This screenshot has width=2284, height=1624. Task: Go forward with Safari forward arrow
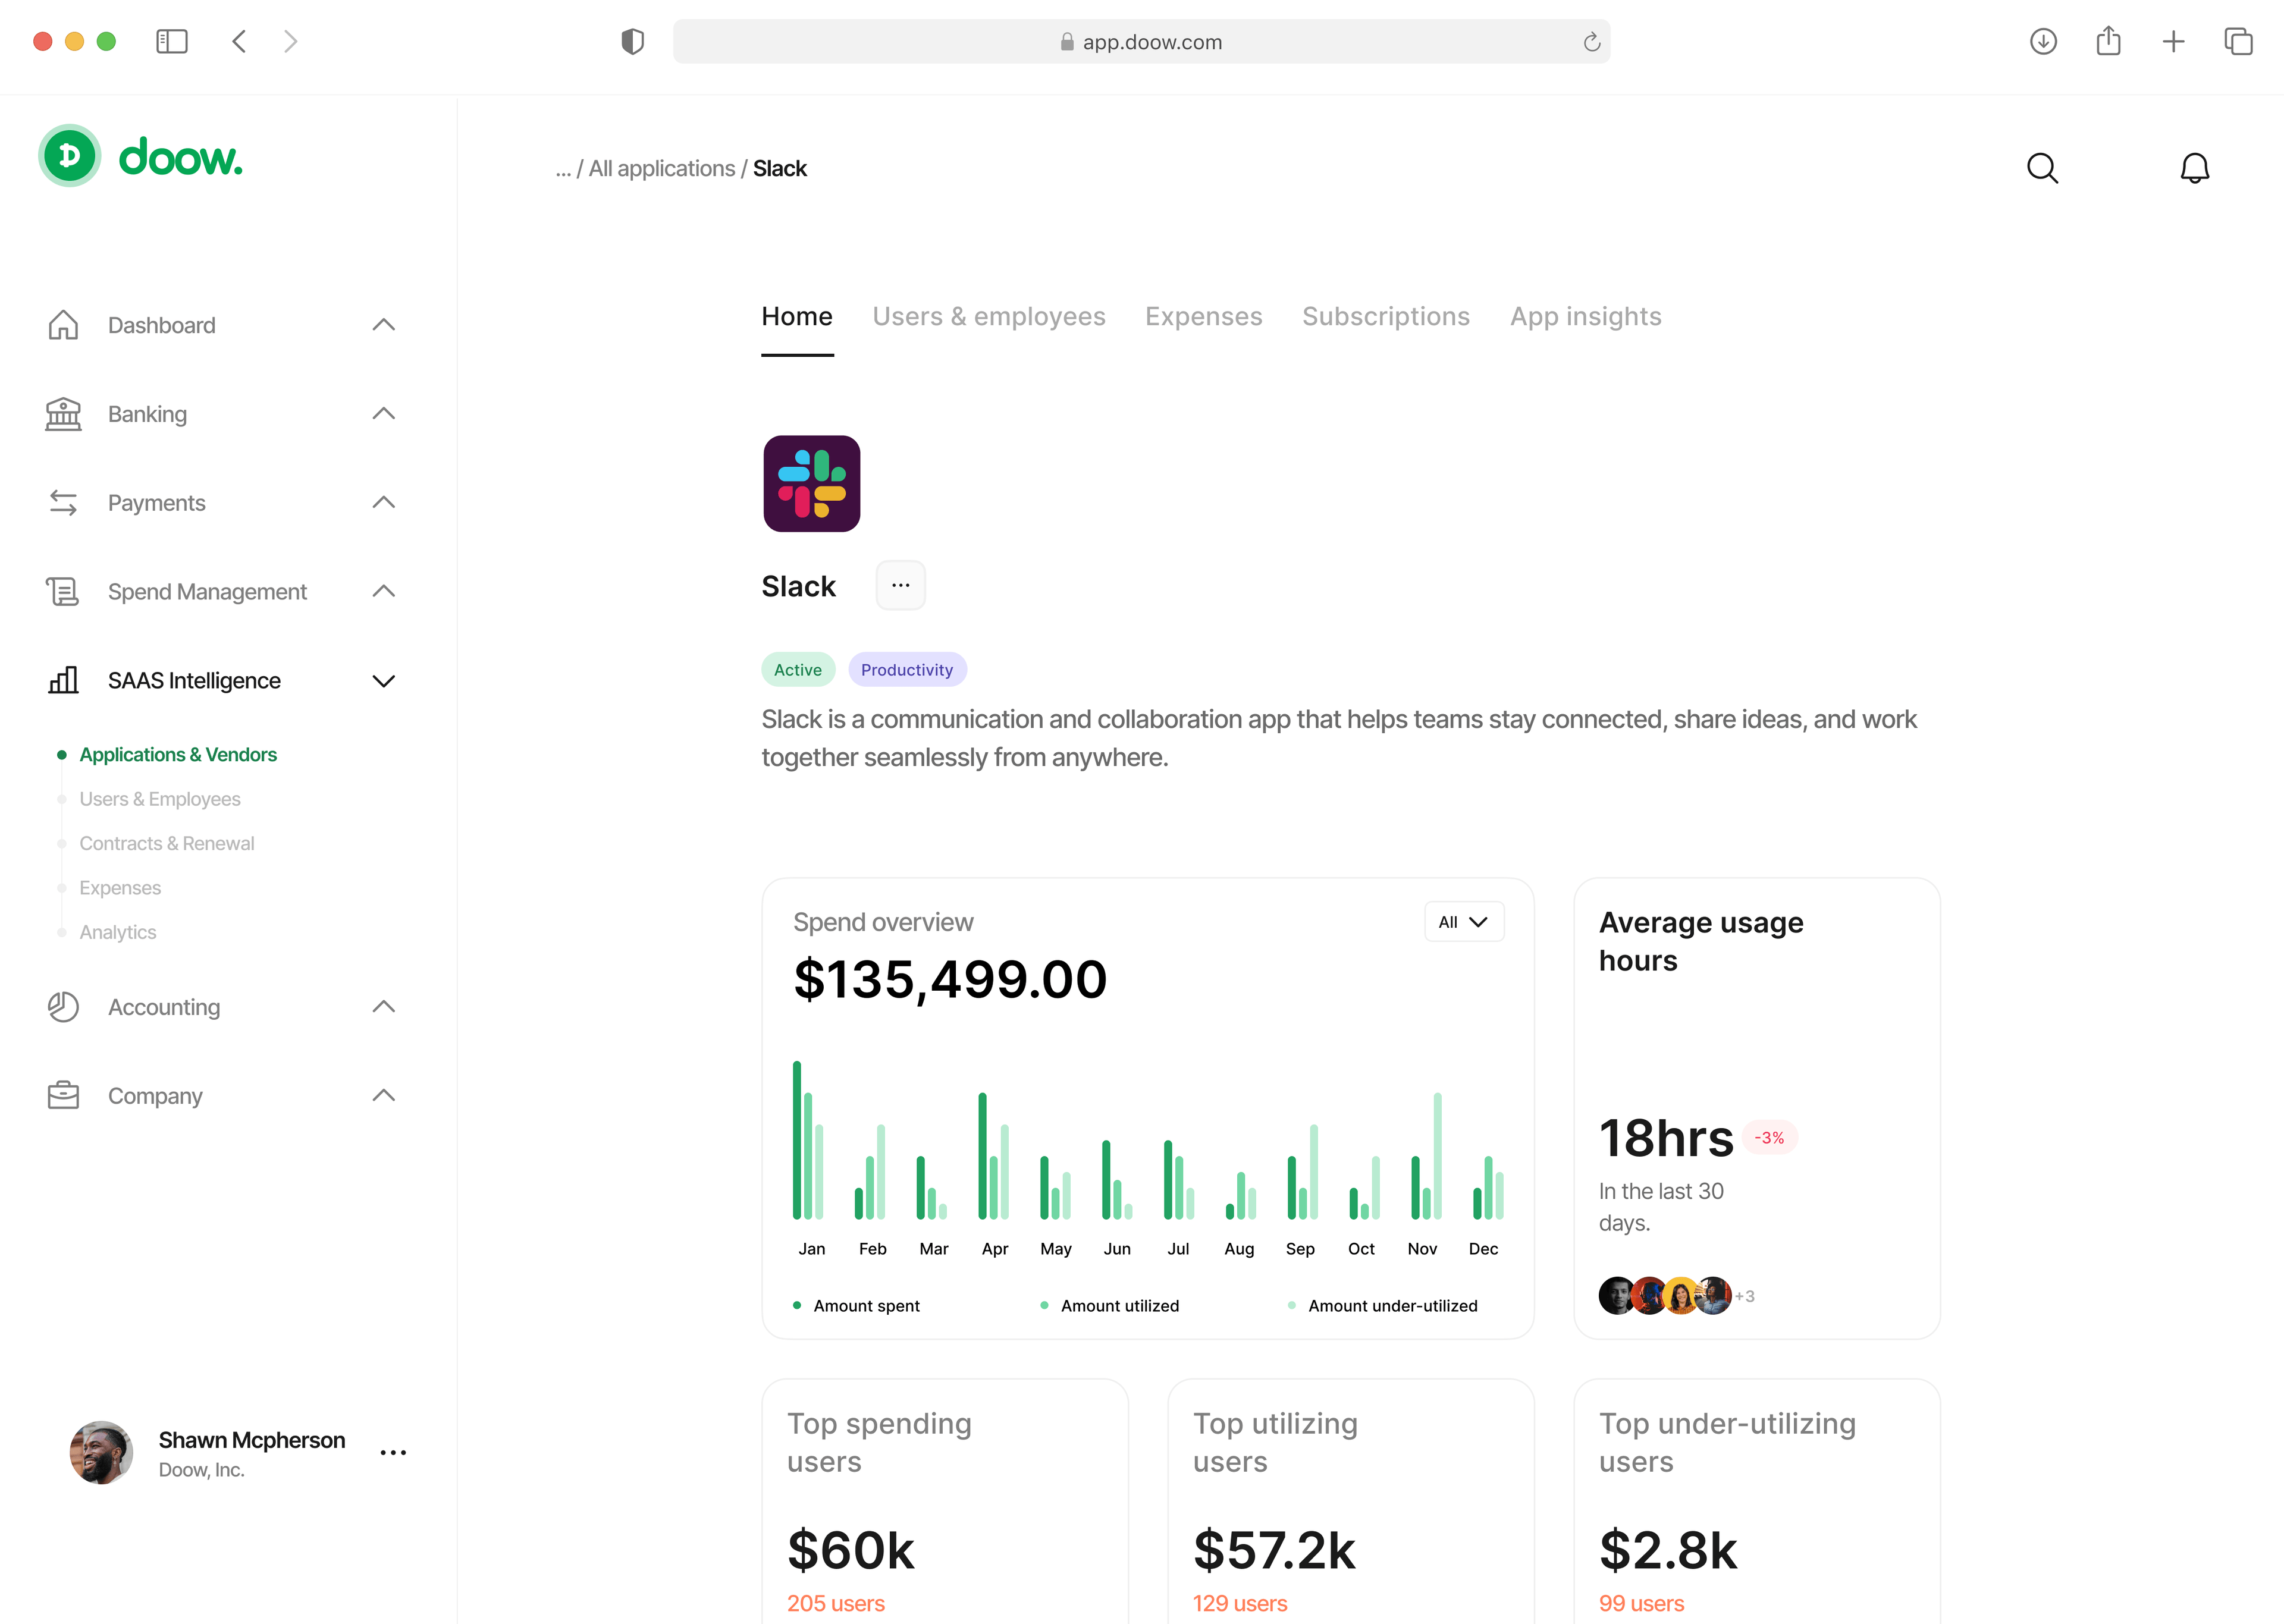pos(290,41)
